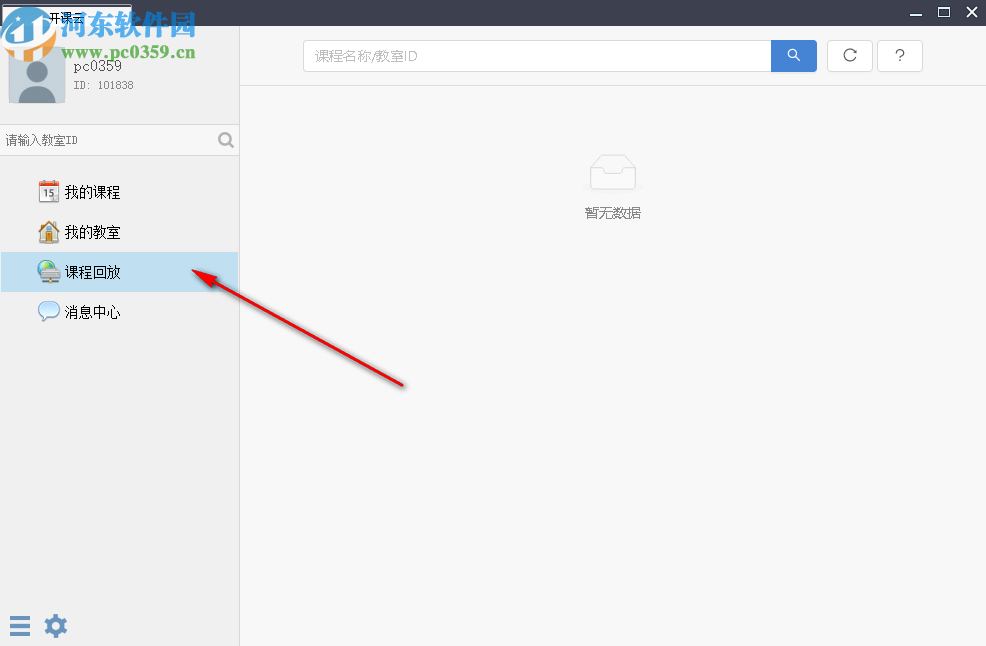The width and height of the screenshot is (986, 646).
Task: Open 我的课程 in sidebar
Action: click(119, 192)
